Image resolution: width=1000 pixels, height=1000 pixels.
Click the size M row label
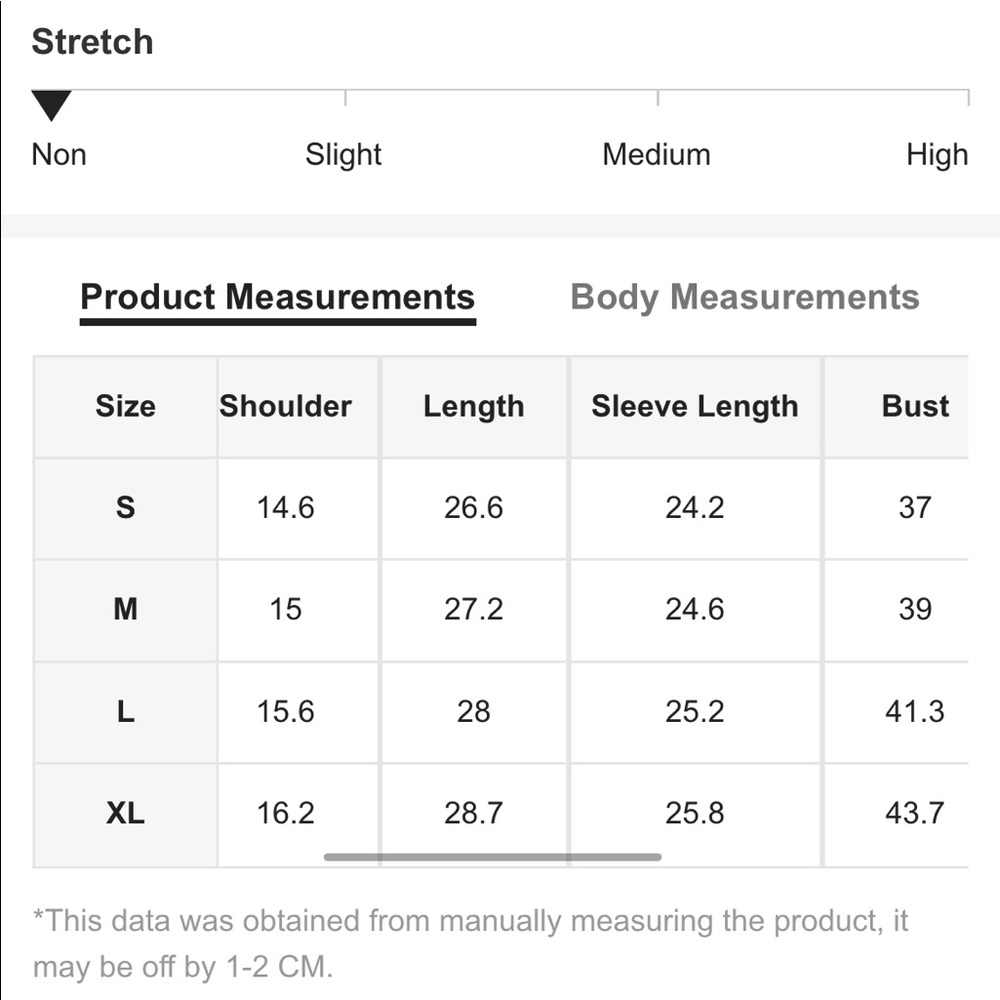click(126, 609)
